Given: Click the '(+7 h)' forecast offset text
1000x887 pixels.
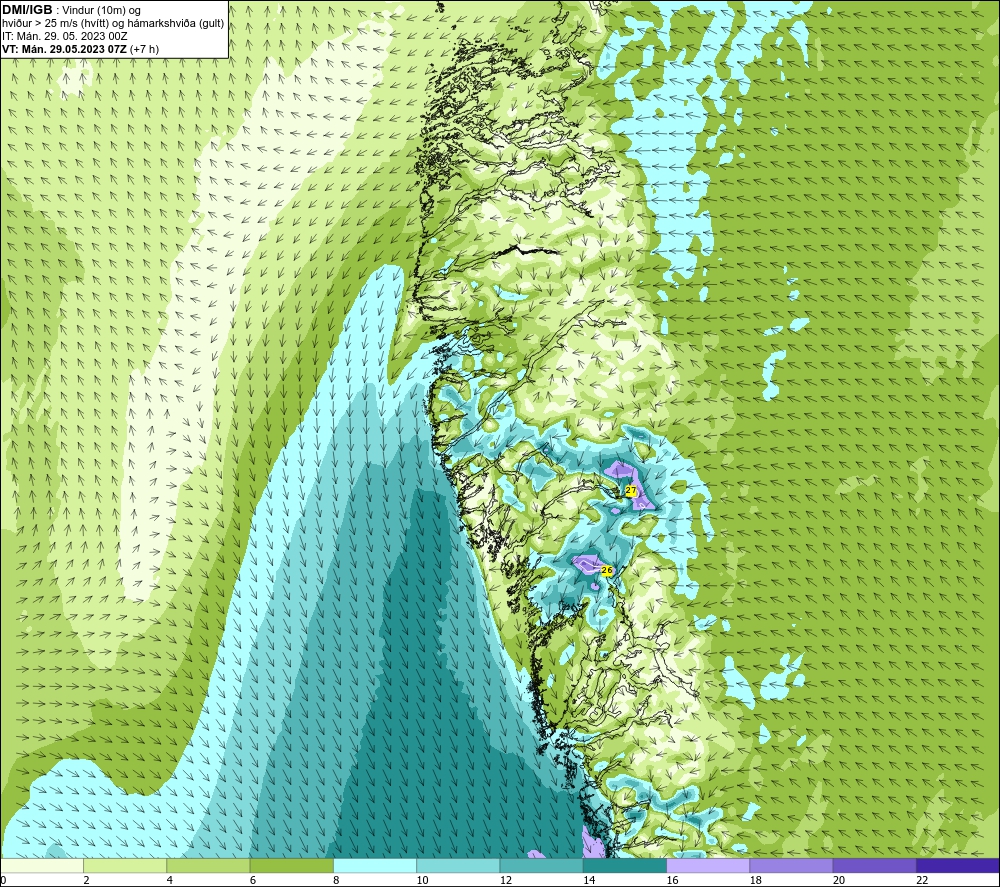Looking at the screenshot, I should point(144,49).
